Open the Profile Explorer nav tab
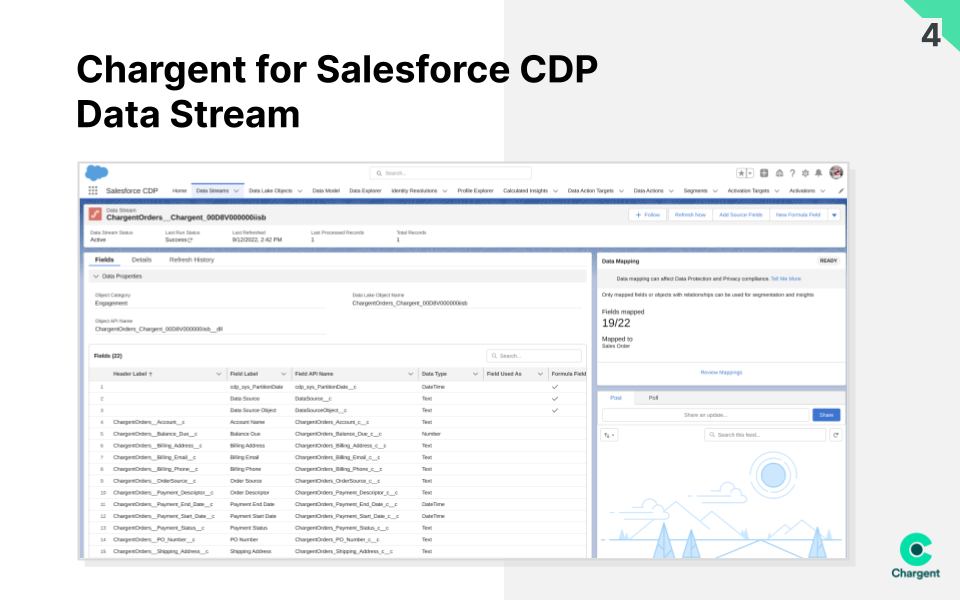This screenshot has height=600, width=960. 475,191
